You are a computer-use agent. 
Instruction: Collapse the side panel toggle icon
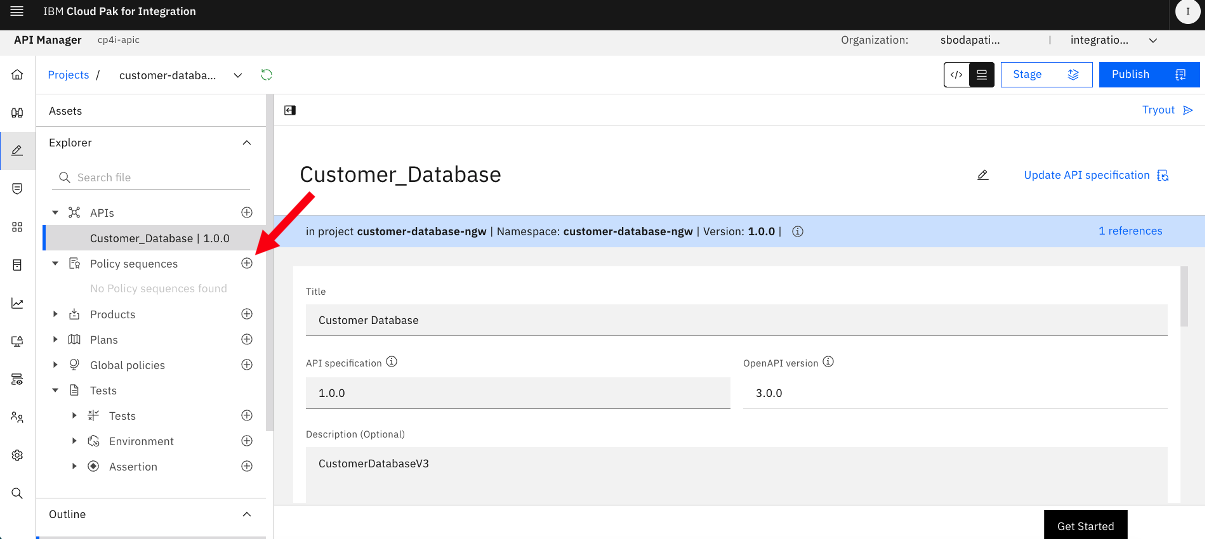coord(289,110)
